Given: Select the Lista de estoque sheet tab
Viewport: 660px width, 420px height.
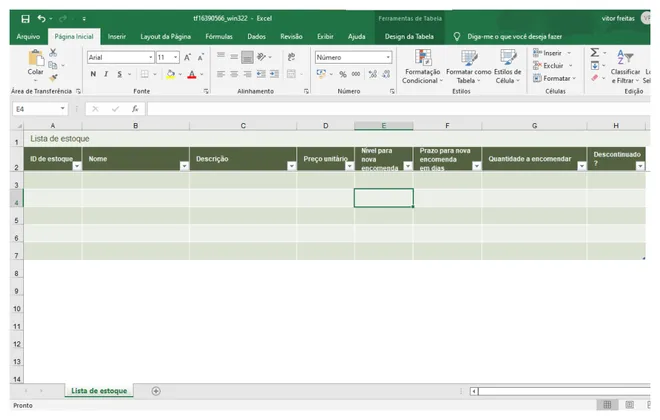Looking at the screenshot, I should click(x=99, y=391).
